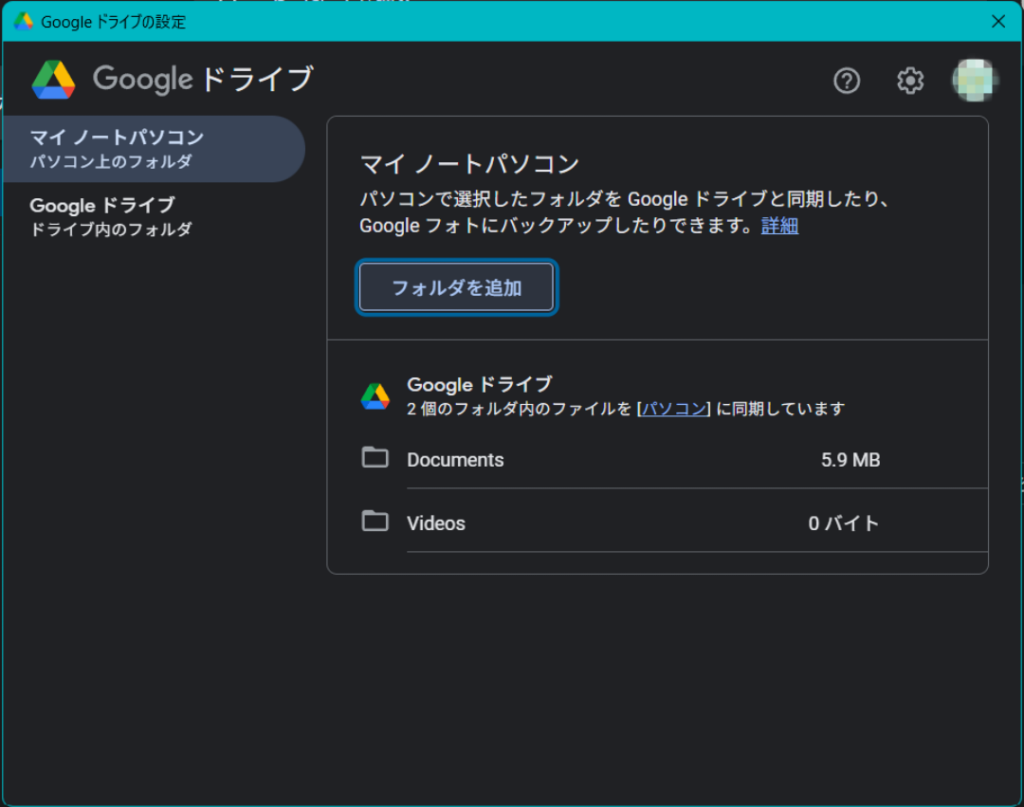Screen dimensions: 1024x807
Task: Close the Google ドライブの設定 window
Action: coord(998,22)
